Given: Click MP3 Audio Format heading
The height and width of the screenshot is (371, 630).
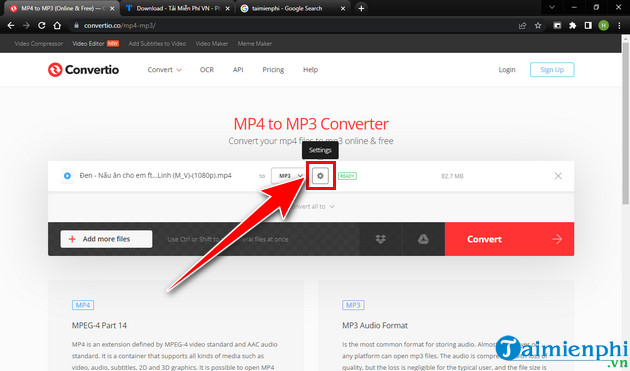Looking at the screenshot, I should (x=375, y=325).
